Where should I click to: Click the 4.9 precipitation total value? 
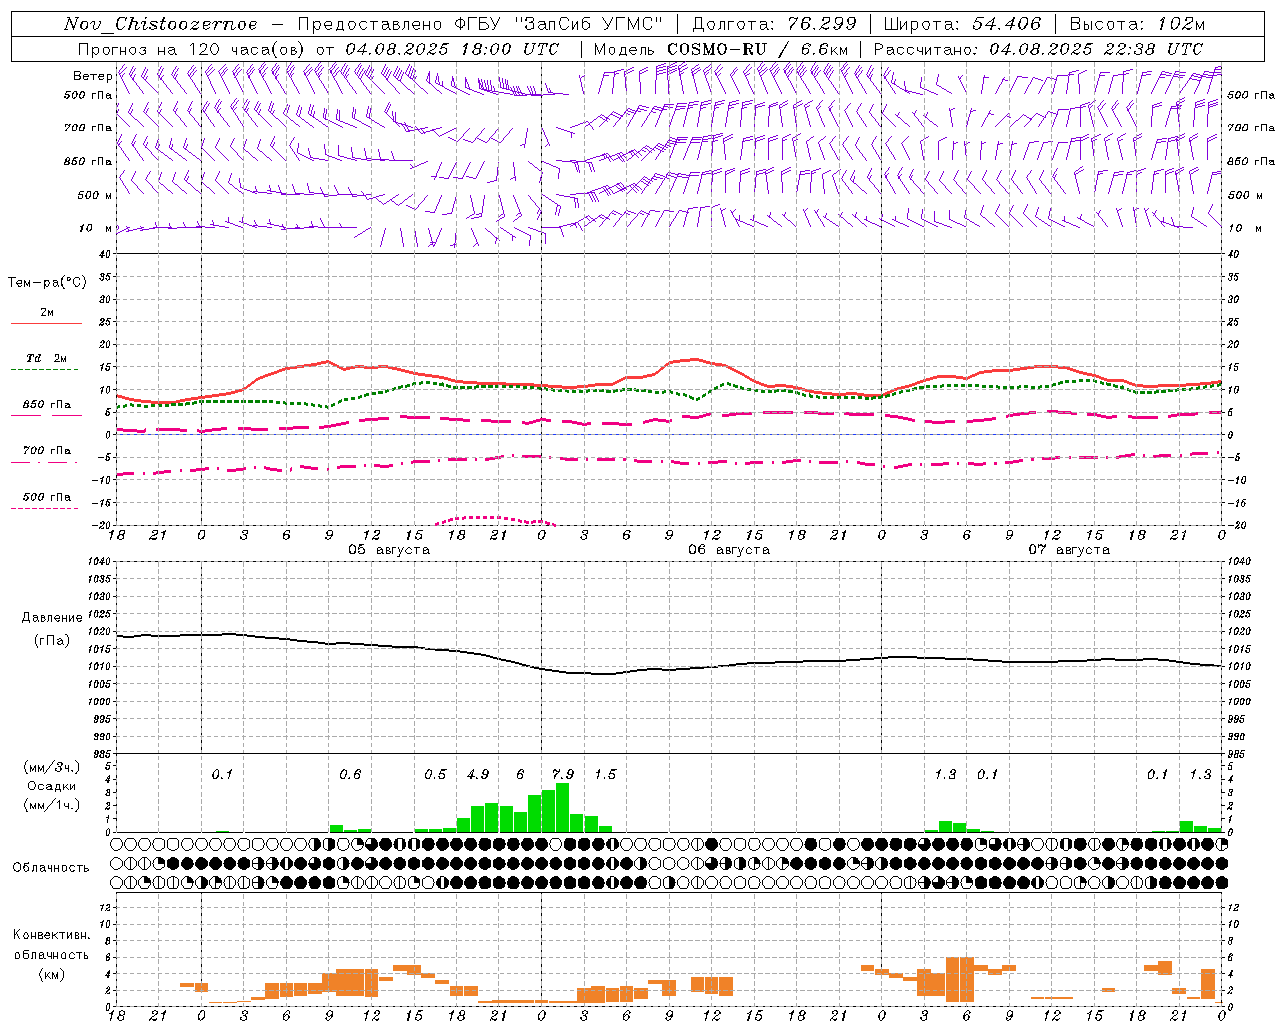[x=478, y=775]
